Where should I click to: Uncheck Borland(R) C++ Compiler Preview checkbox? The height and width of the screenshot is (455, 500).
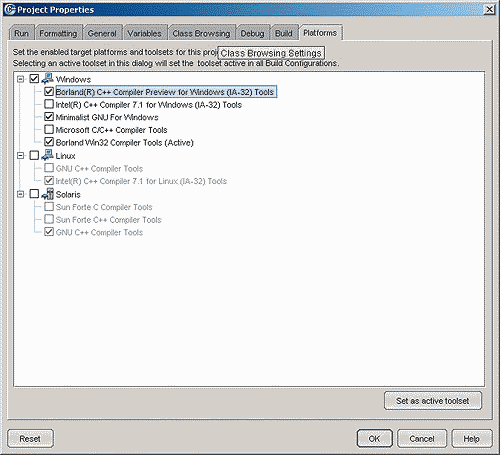(49, 91)
